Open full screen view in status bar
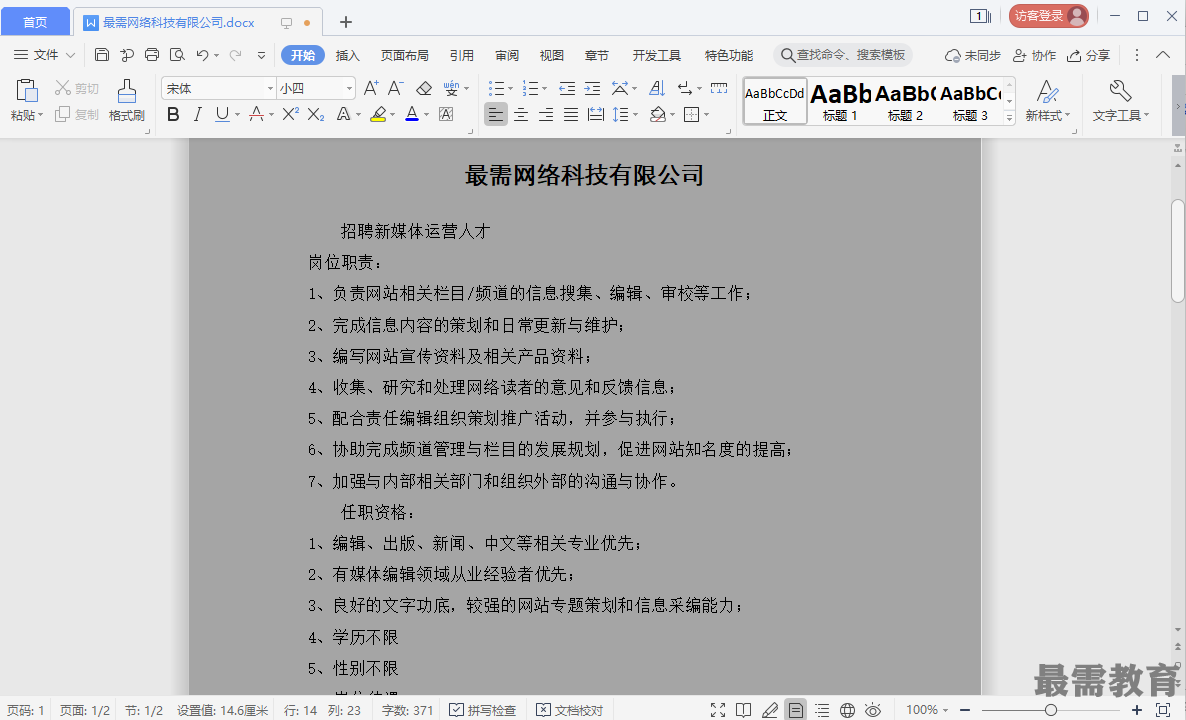 (718, 710)
